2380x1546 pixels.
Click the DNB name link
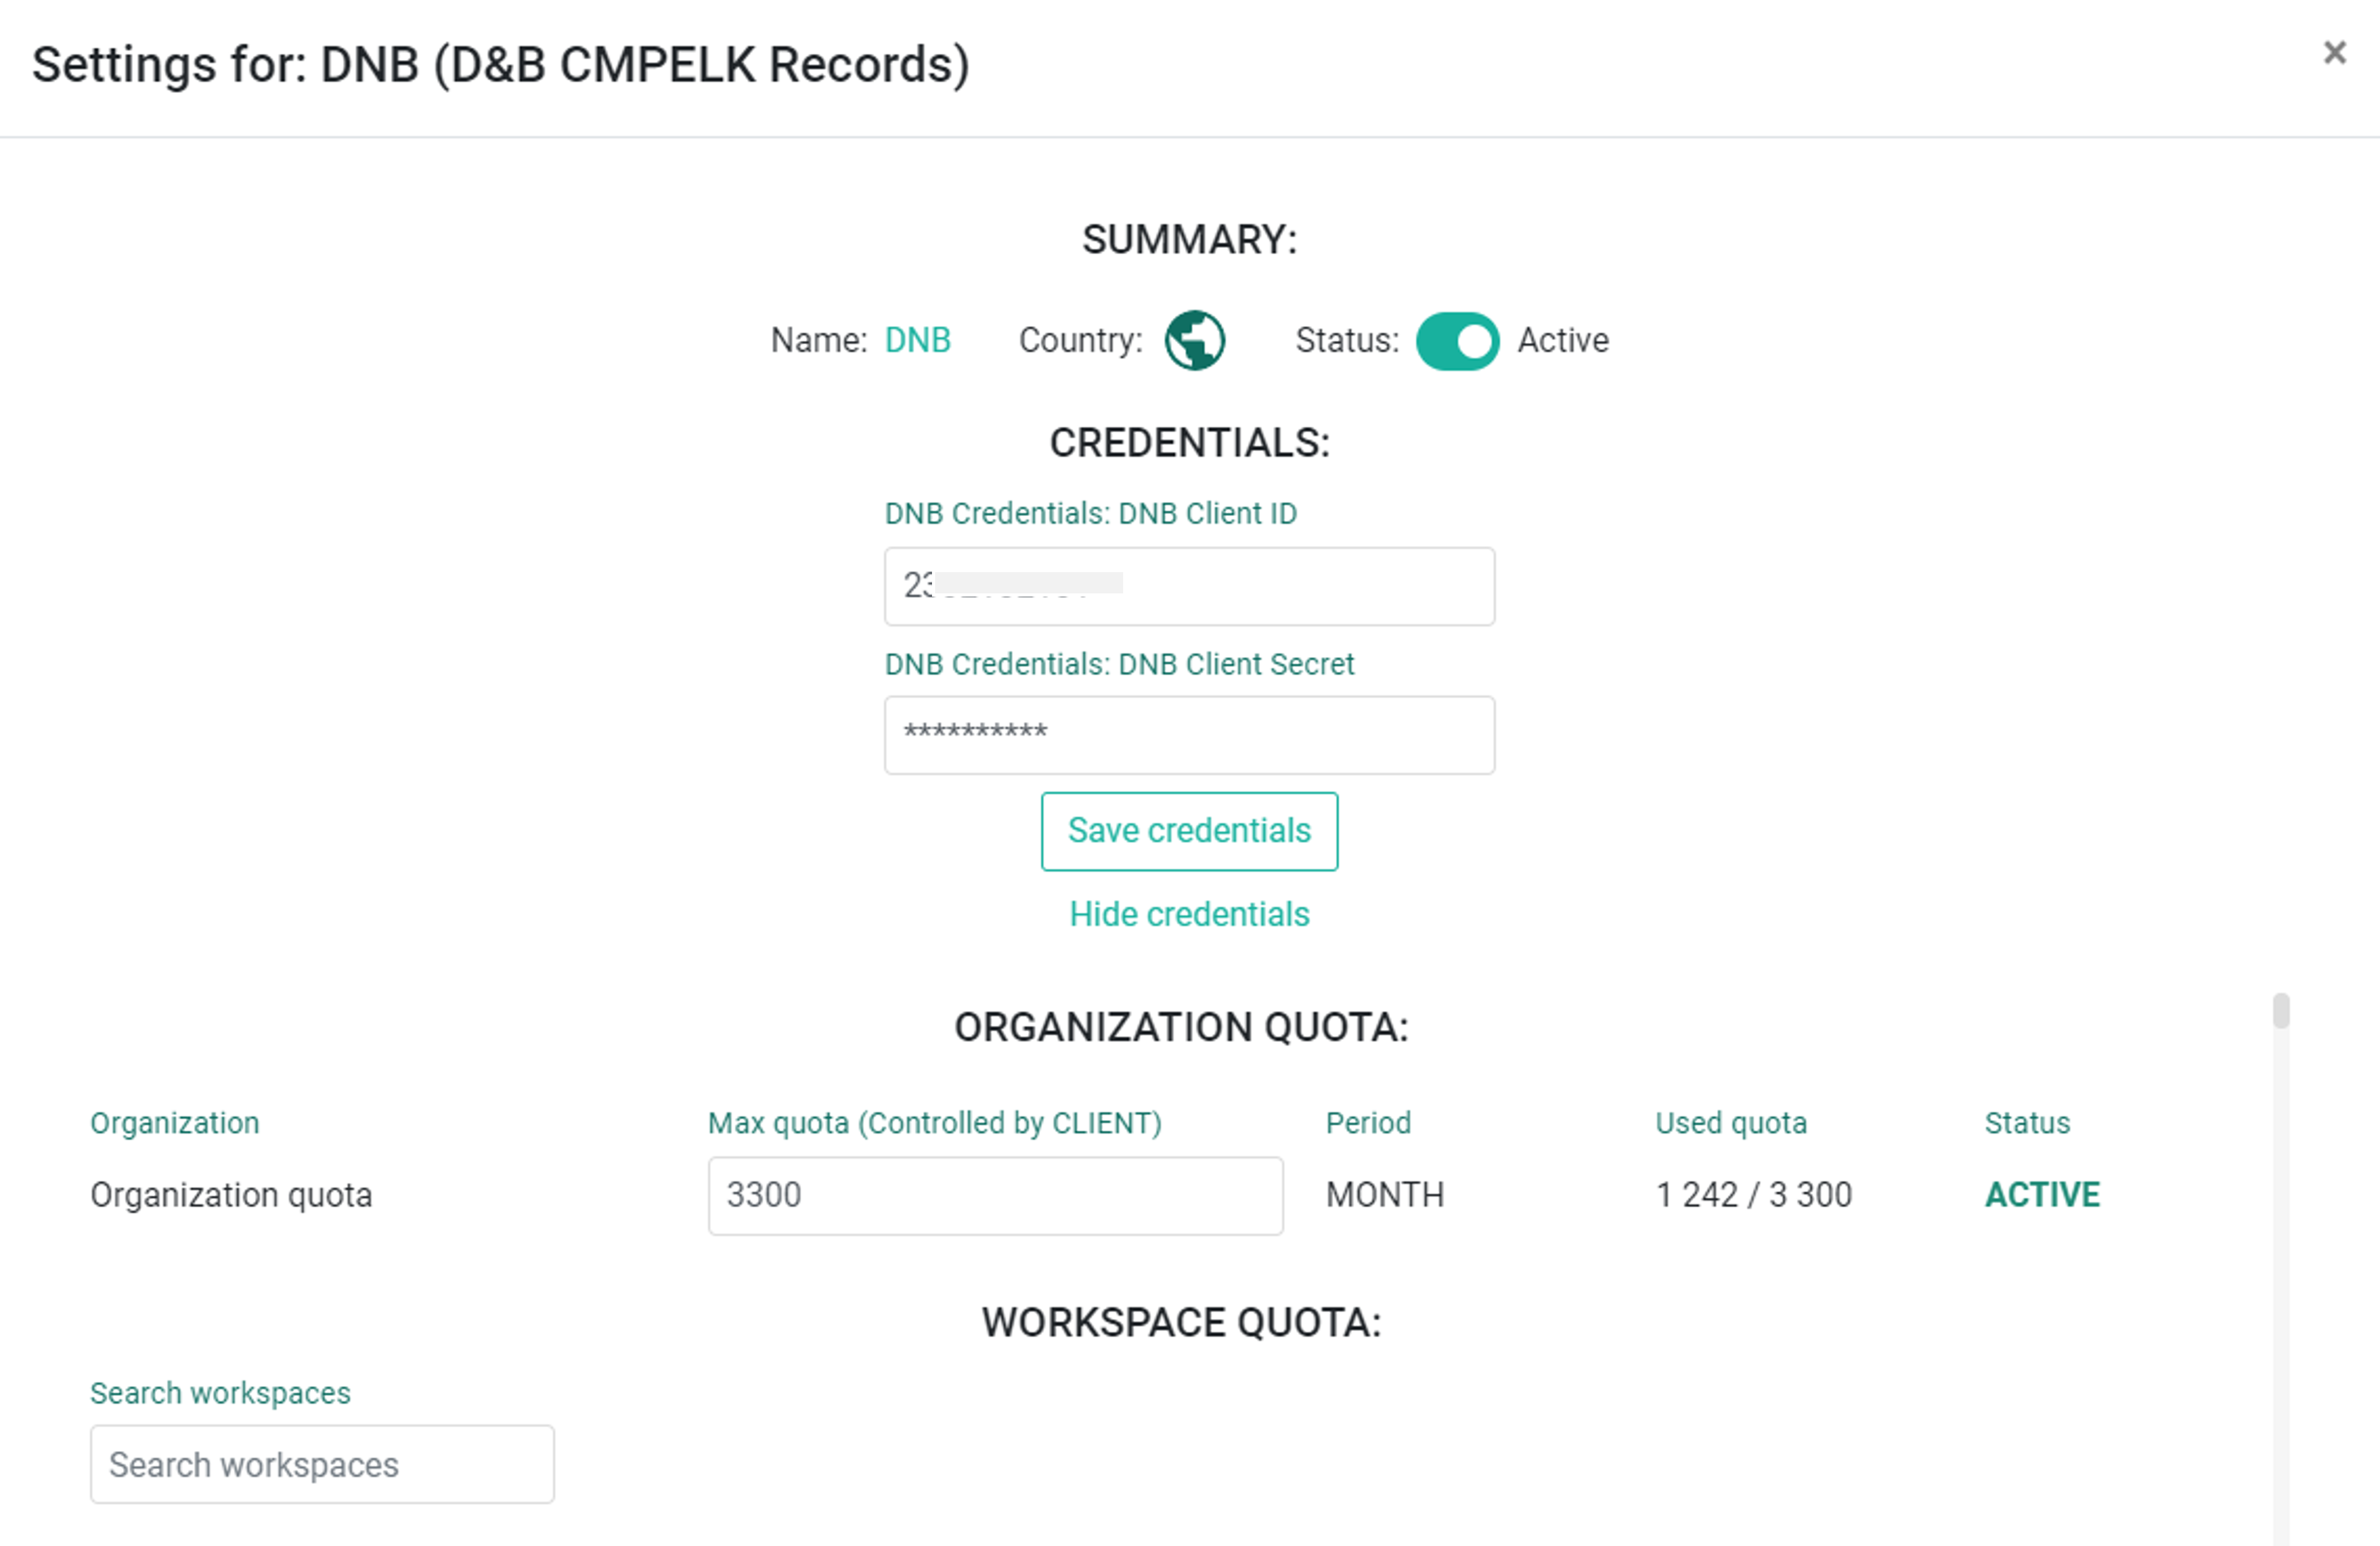(x=917, y=341)
